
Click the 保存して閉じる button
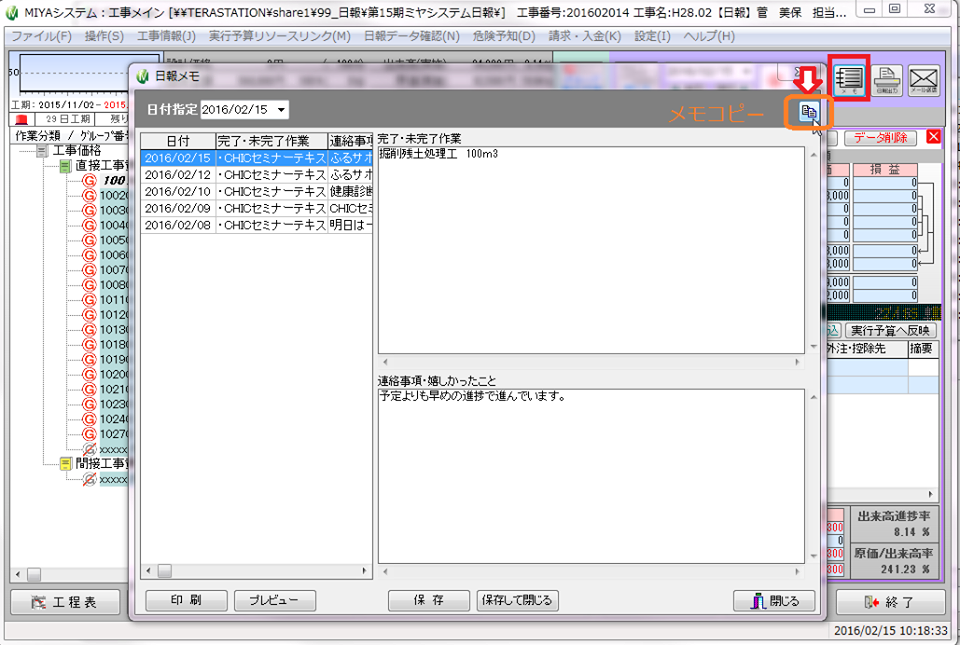click(x=517, y=600)
